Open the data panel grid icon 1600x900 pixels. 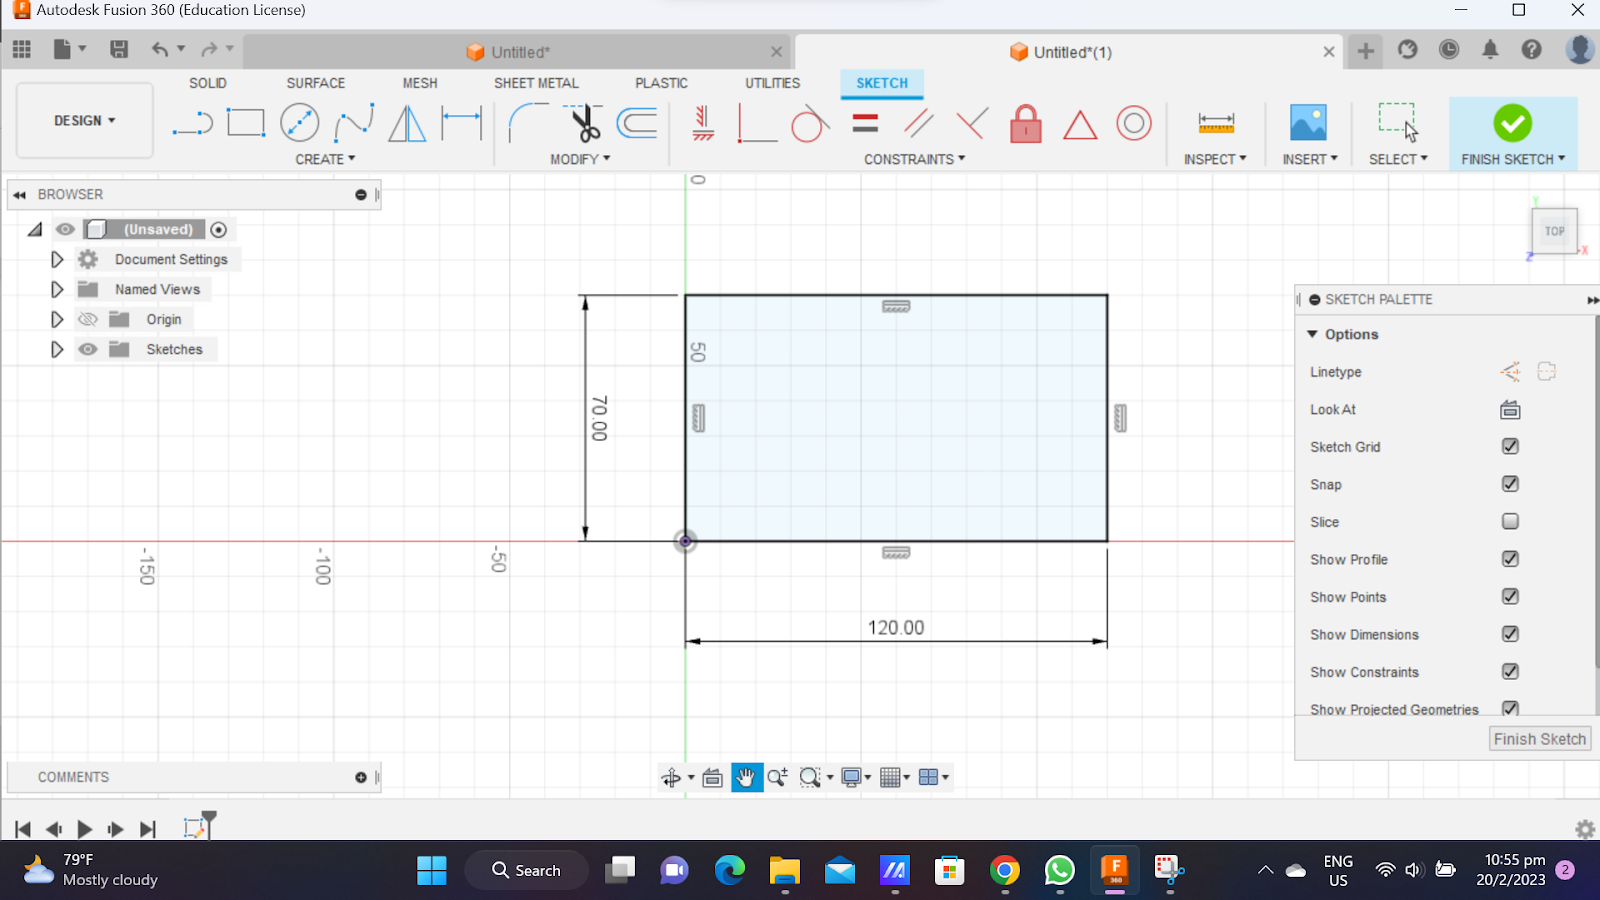click(x=22, y=49)
